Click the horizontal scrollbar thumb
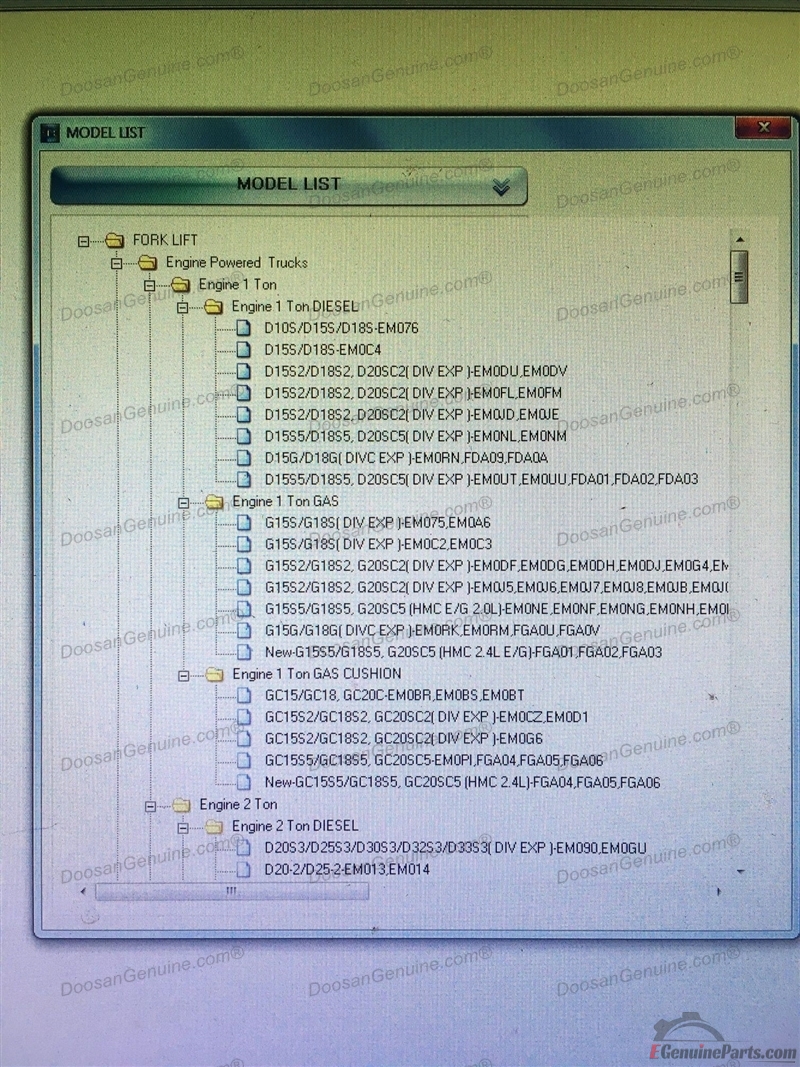The height and width of the screenshot is (1067, 800). coord(232,890)
